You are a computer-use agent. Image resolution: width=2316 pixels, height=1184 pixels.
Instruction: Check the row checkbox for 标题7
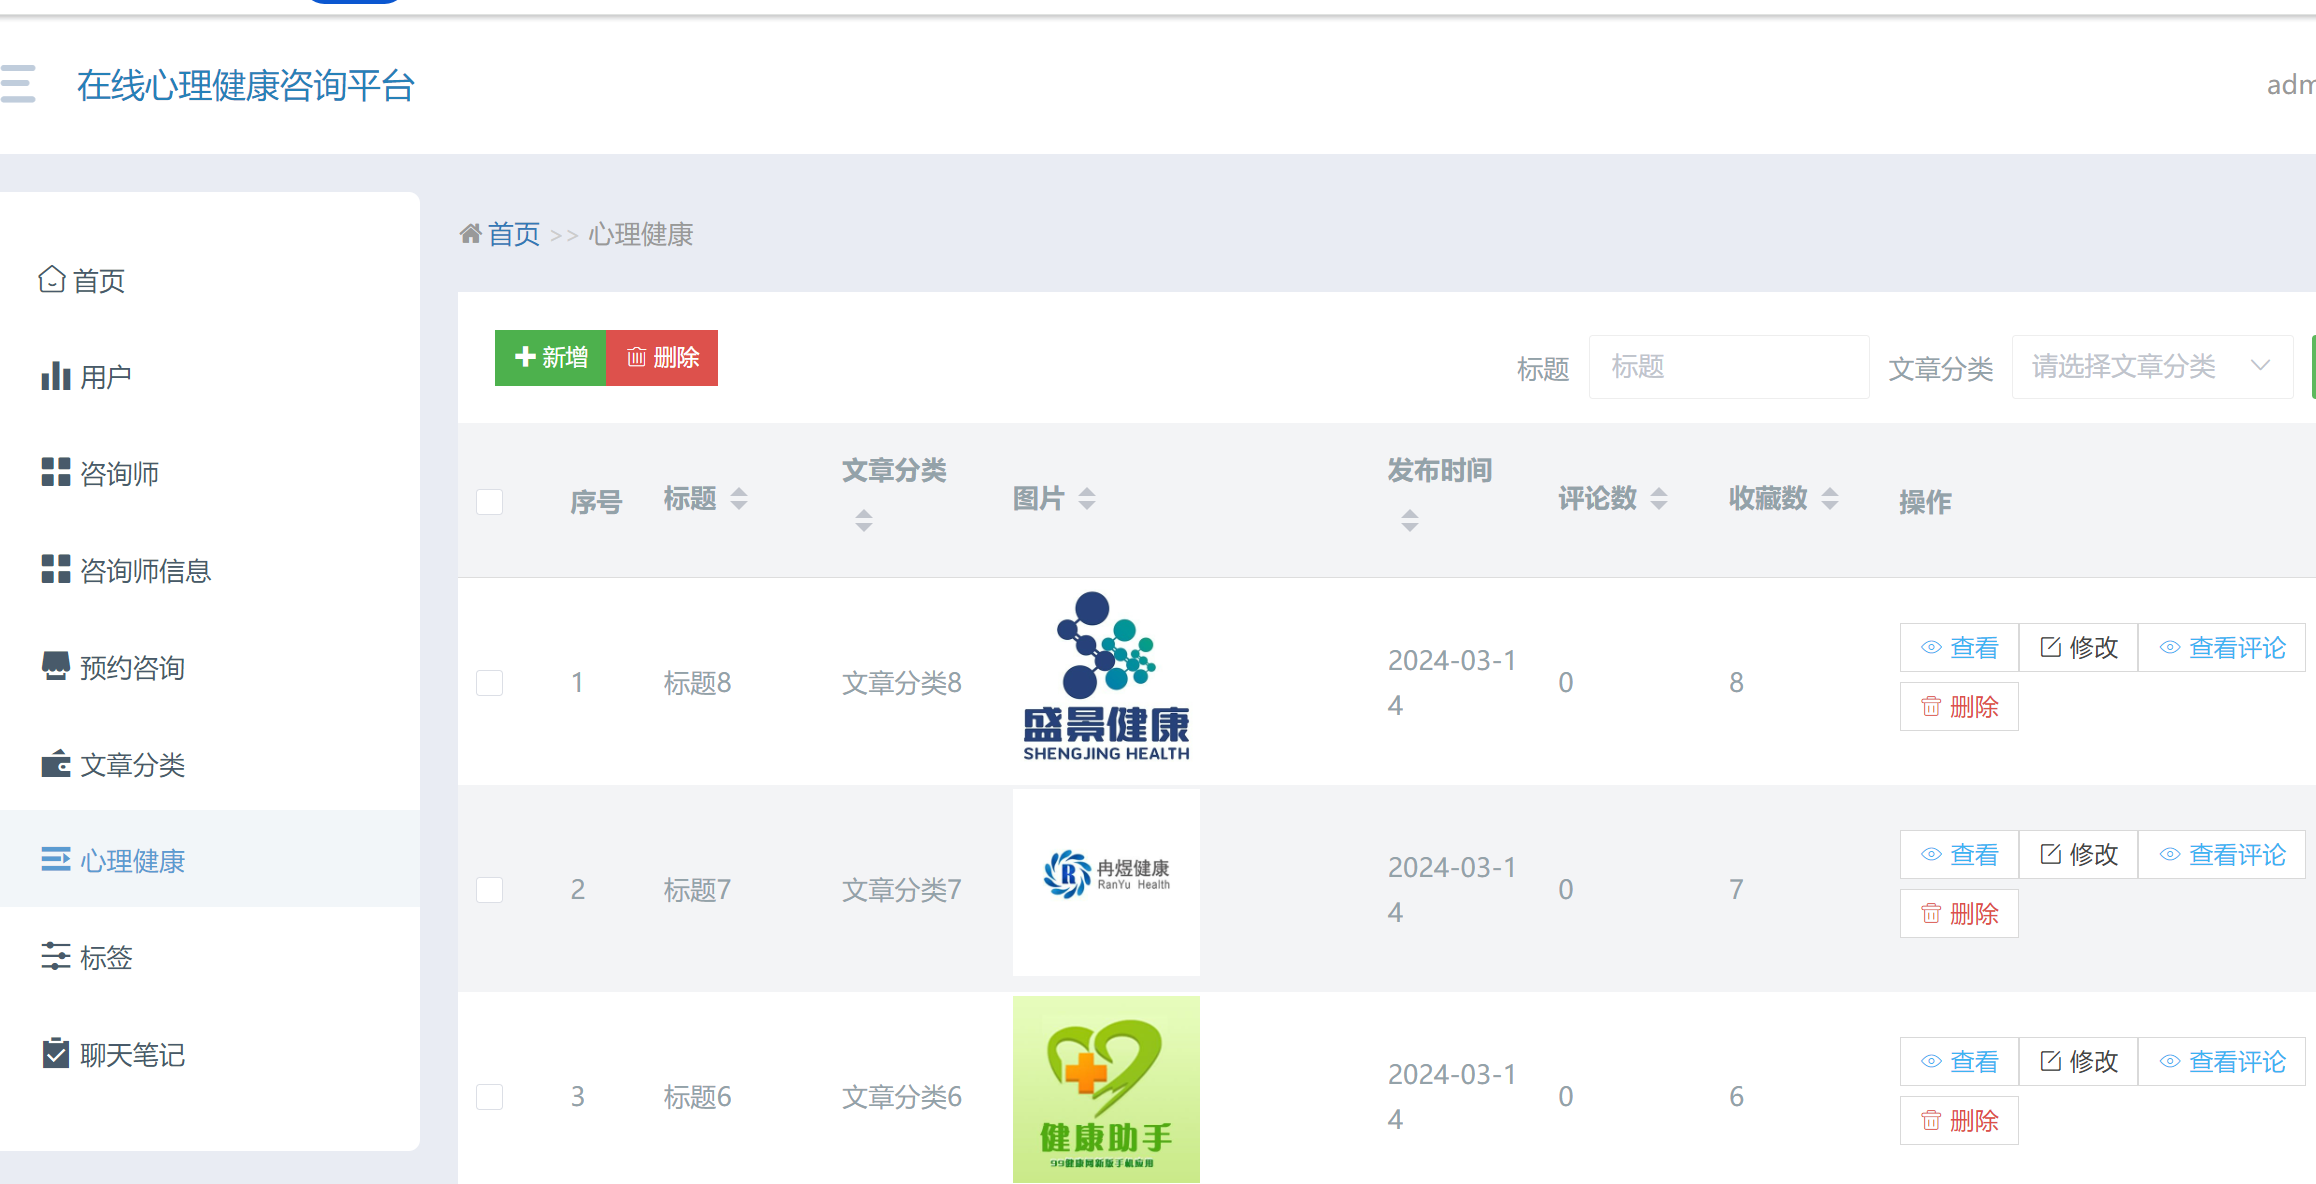tap(489, 889)
